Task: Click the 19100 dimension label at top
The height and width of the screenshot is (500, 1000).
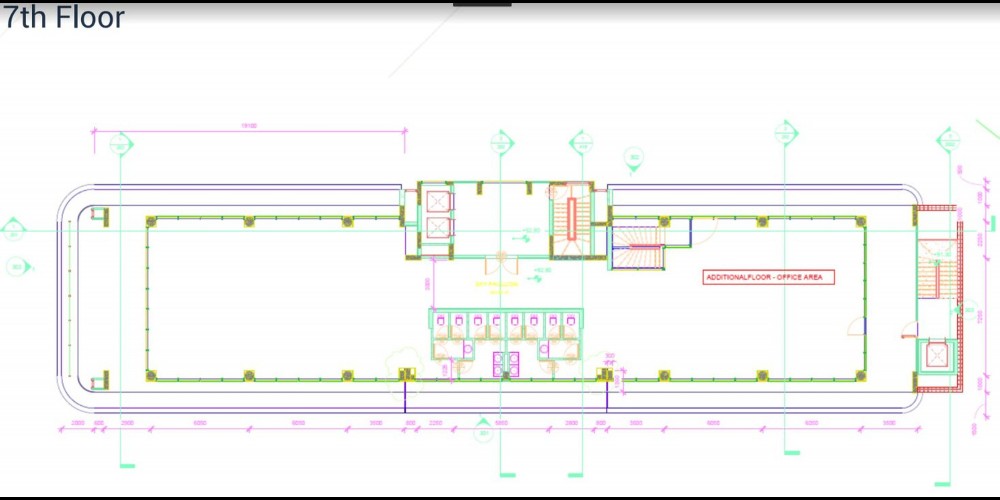Action: click(x=248, y=126)
